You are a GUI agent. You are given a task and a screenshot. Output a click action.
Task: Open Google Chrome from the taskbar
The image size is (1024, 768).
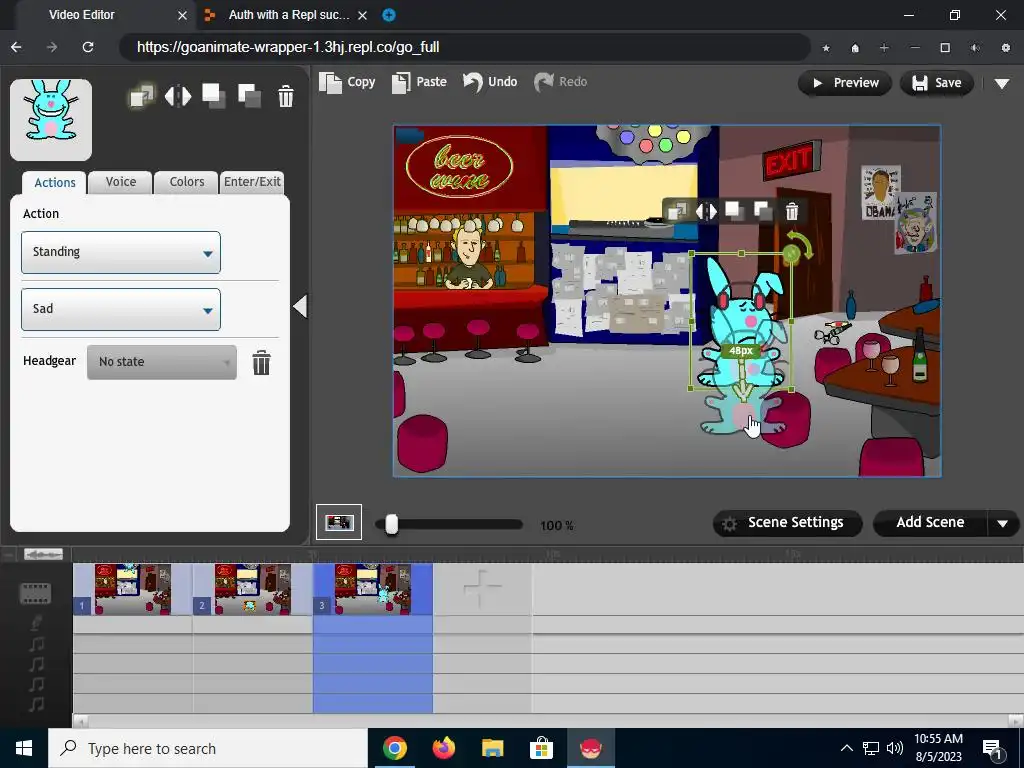394,748
